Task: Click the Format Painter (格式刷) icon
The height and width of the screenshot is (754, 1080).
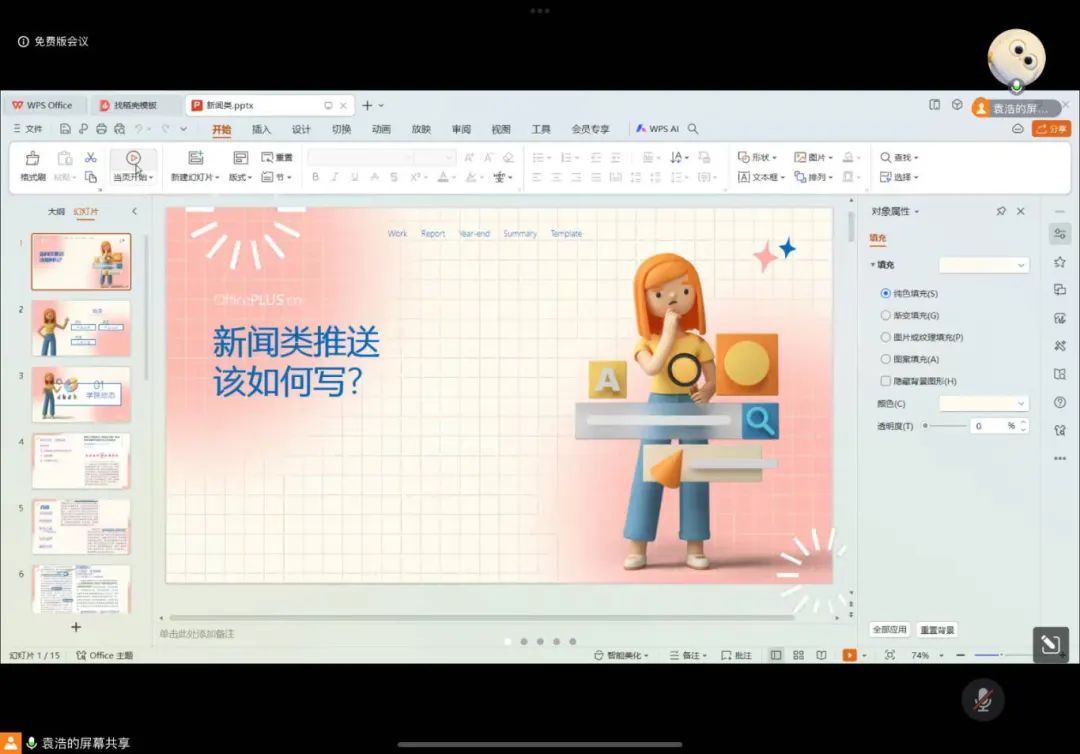Action: pyautogui.click(x=33, y=159)
